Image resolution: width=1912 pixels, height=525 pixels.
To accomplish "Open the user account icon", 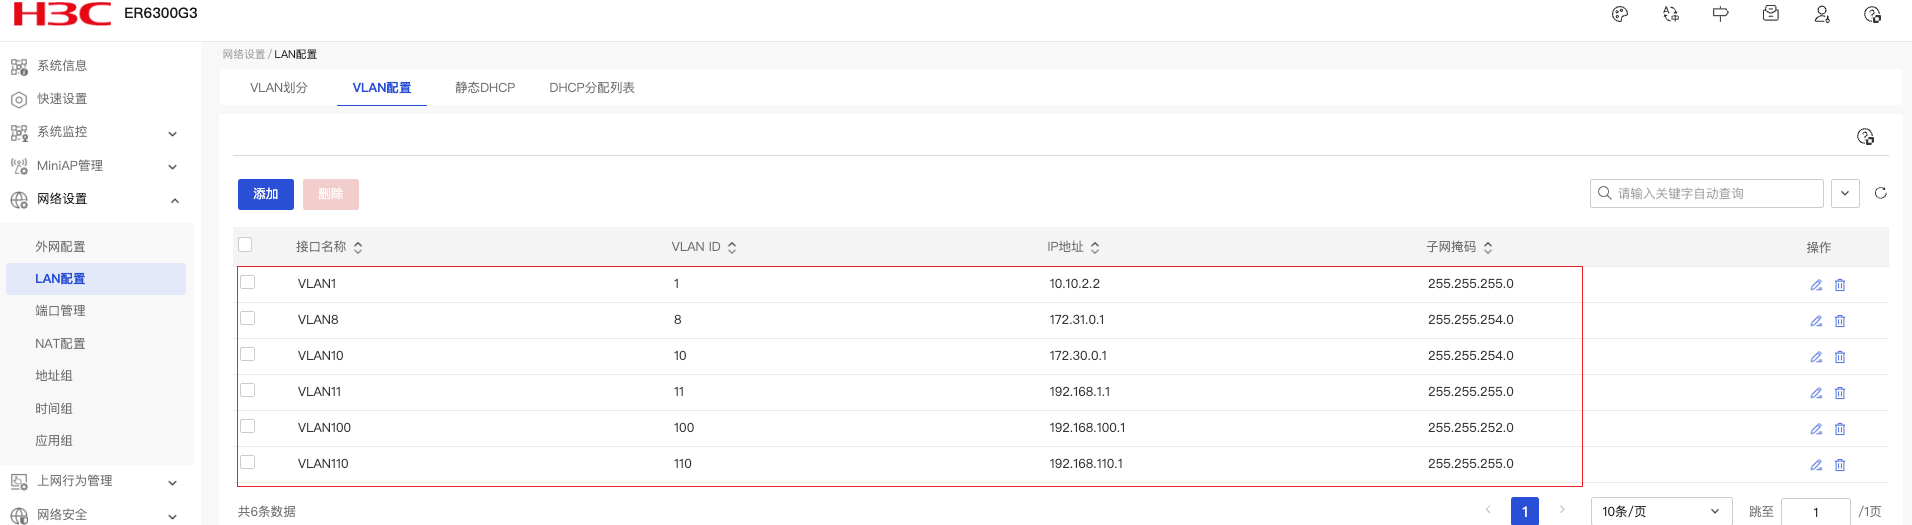I will (1821, 14).
